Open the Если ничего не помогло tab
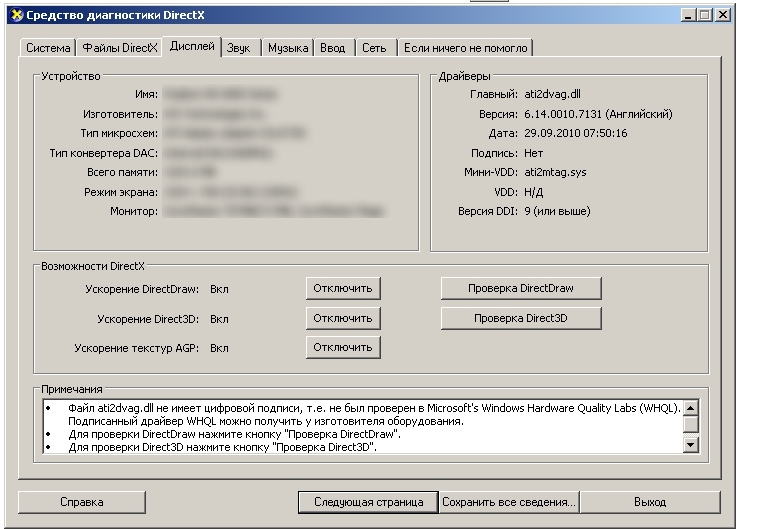 tap(465, 48)
